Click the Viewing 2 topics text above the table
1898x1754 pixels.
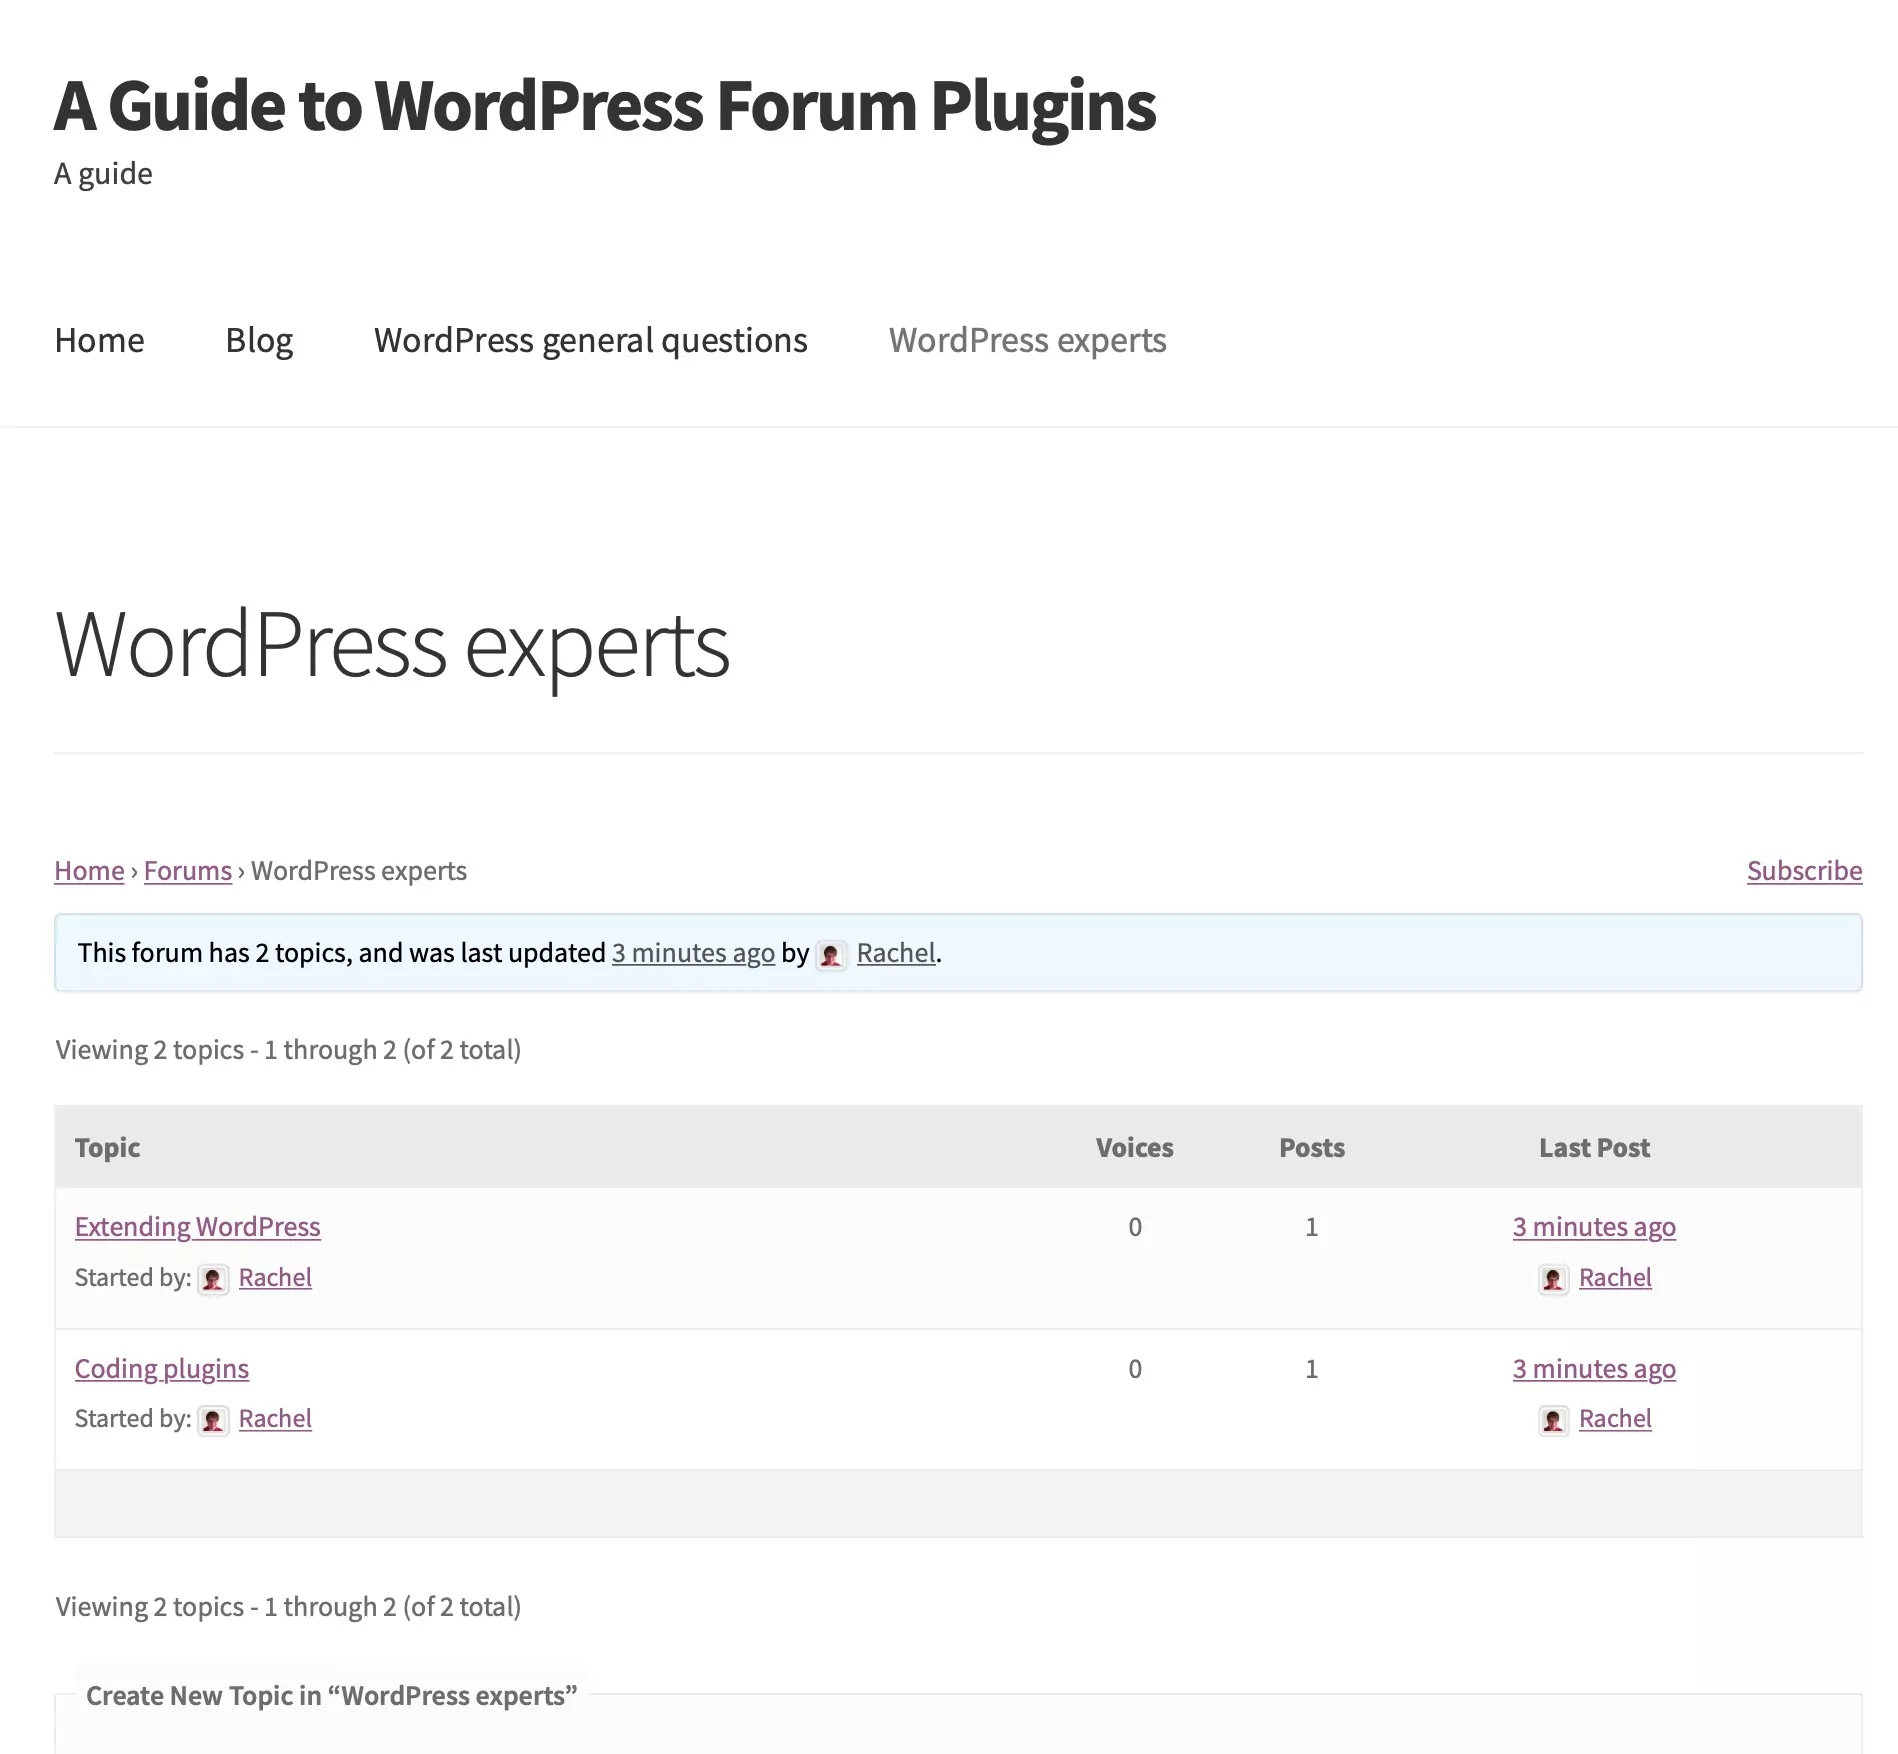click(x=288, y=1049)
